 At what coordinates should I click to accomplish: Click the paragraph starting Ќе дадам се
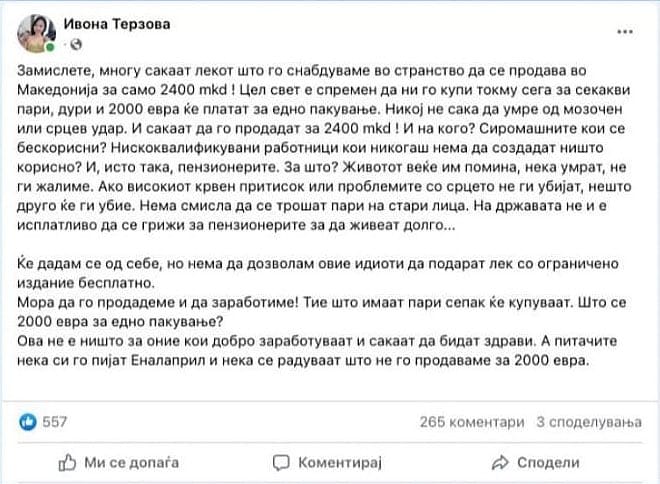[318, 273]
